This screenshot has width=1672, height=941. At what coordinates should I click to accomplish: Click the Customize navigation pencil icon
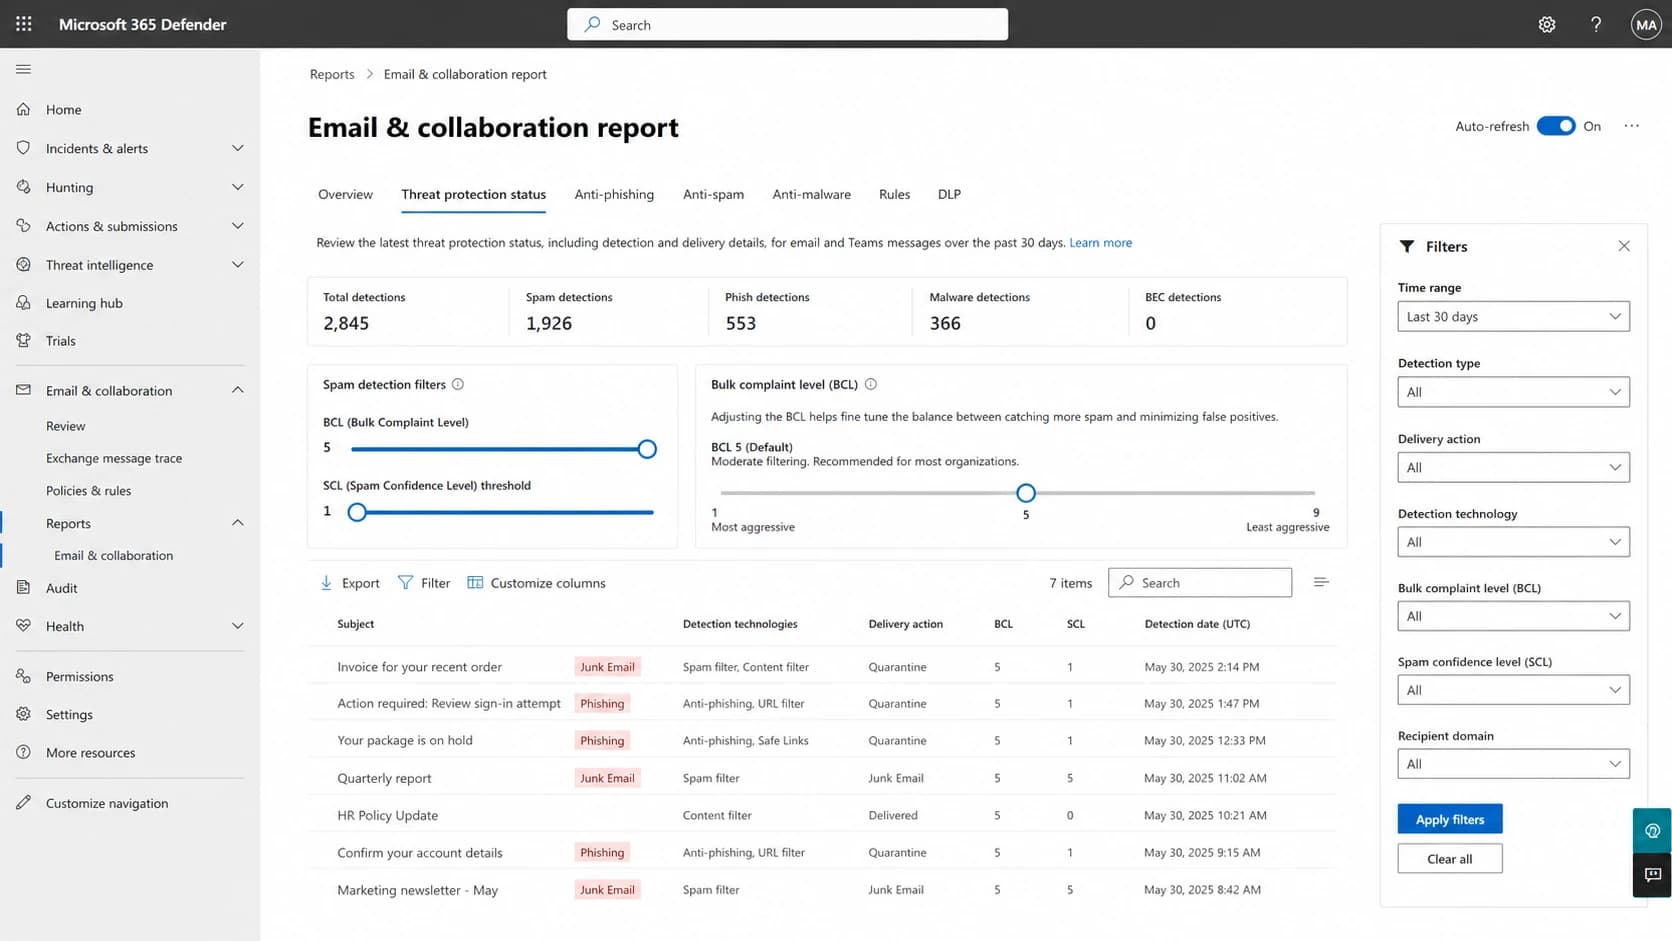[x=24, y=803]
